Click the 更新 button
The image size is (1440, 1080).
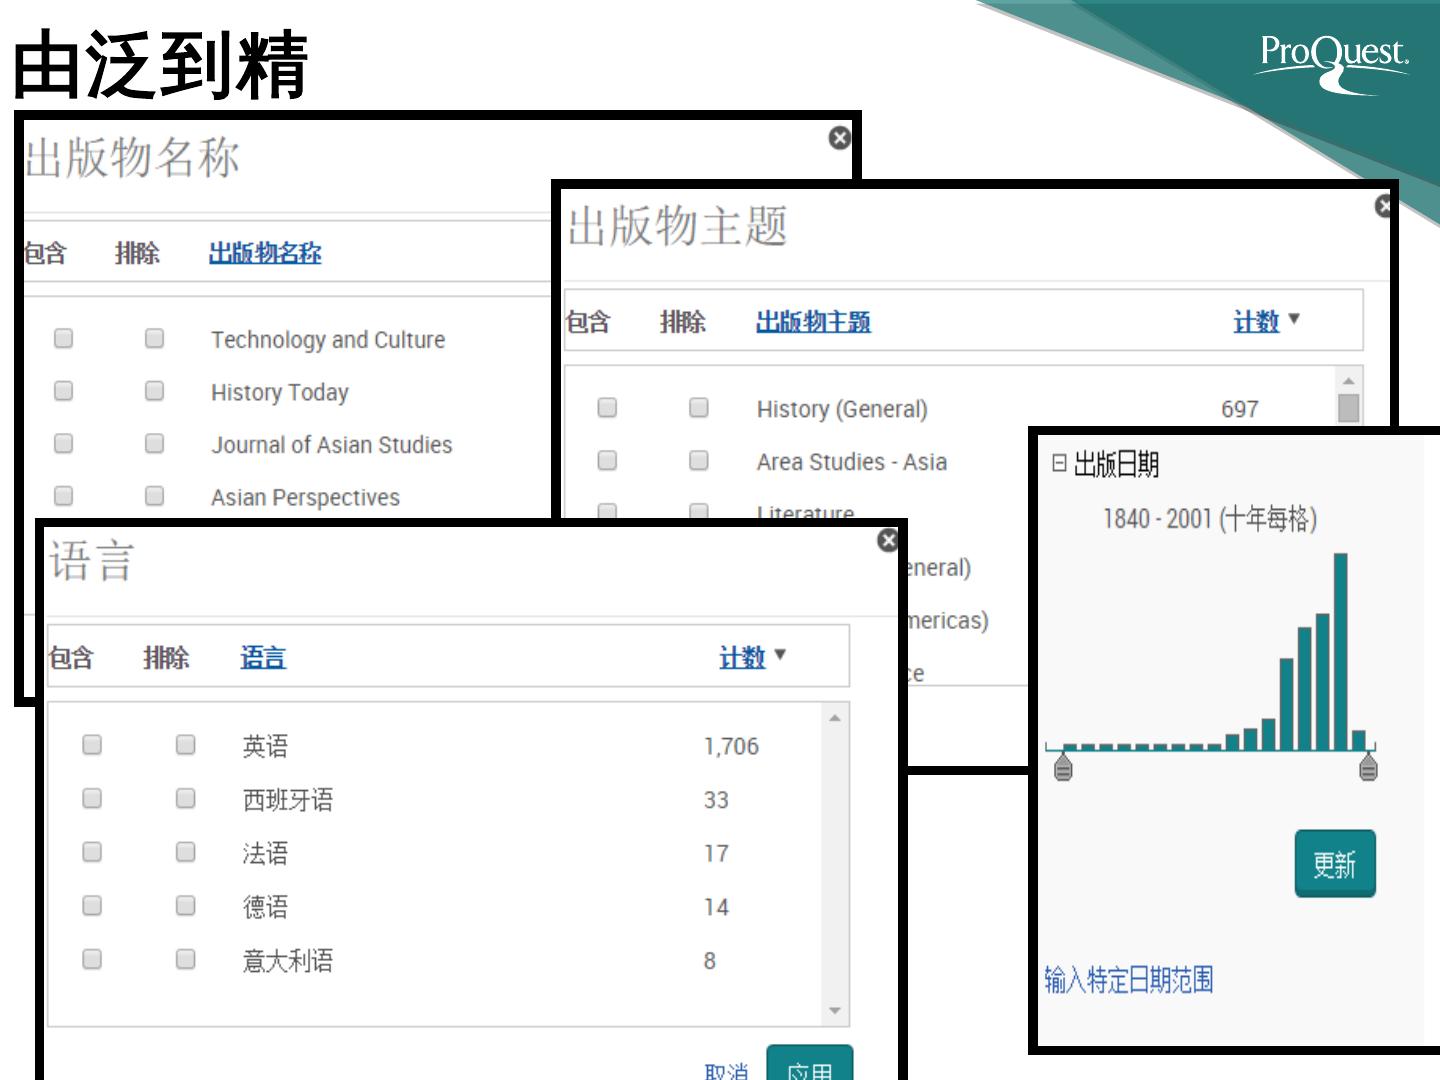pyautogui.click(x=1334, y=864)
